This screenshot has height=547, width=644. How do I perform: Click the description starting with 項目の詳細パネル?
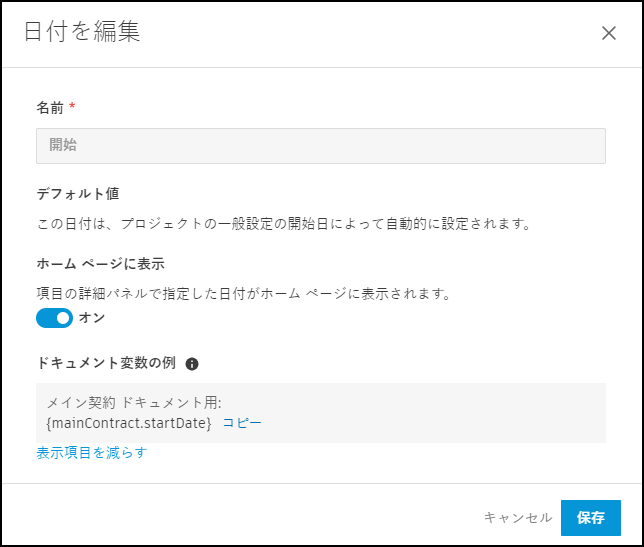pos(244,294)
